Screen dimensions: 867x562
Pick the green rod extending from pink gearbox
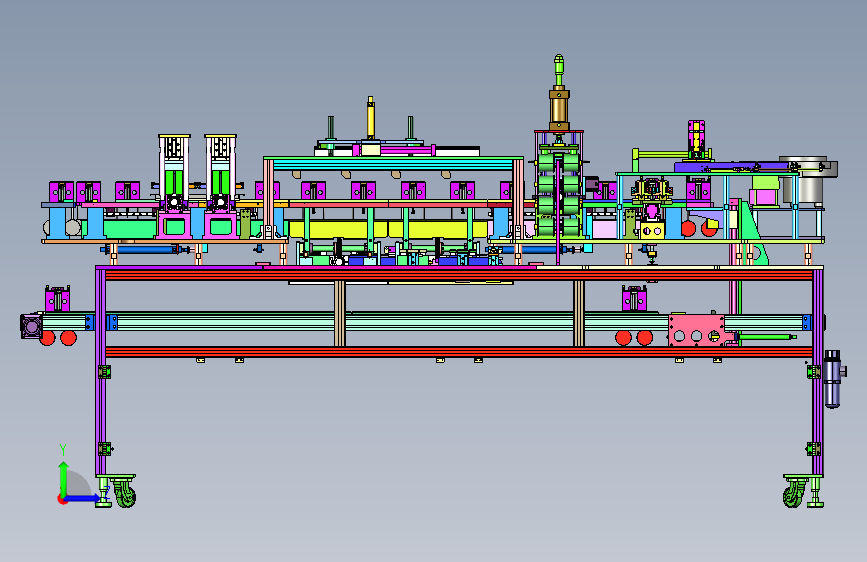pos(767,336)
